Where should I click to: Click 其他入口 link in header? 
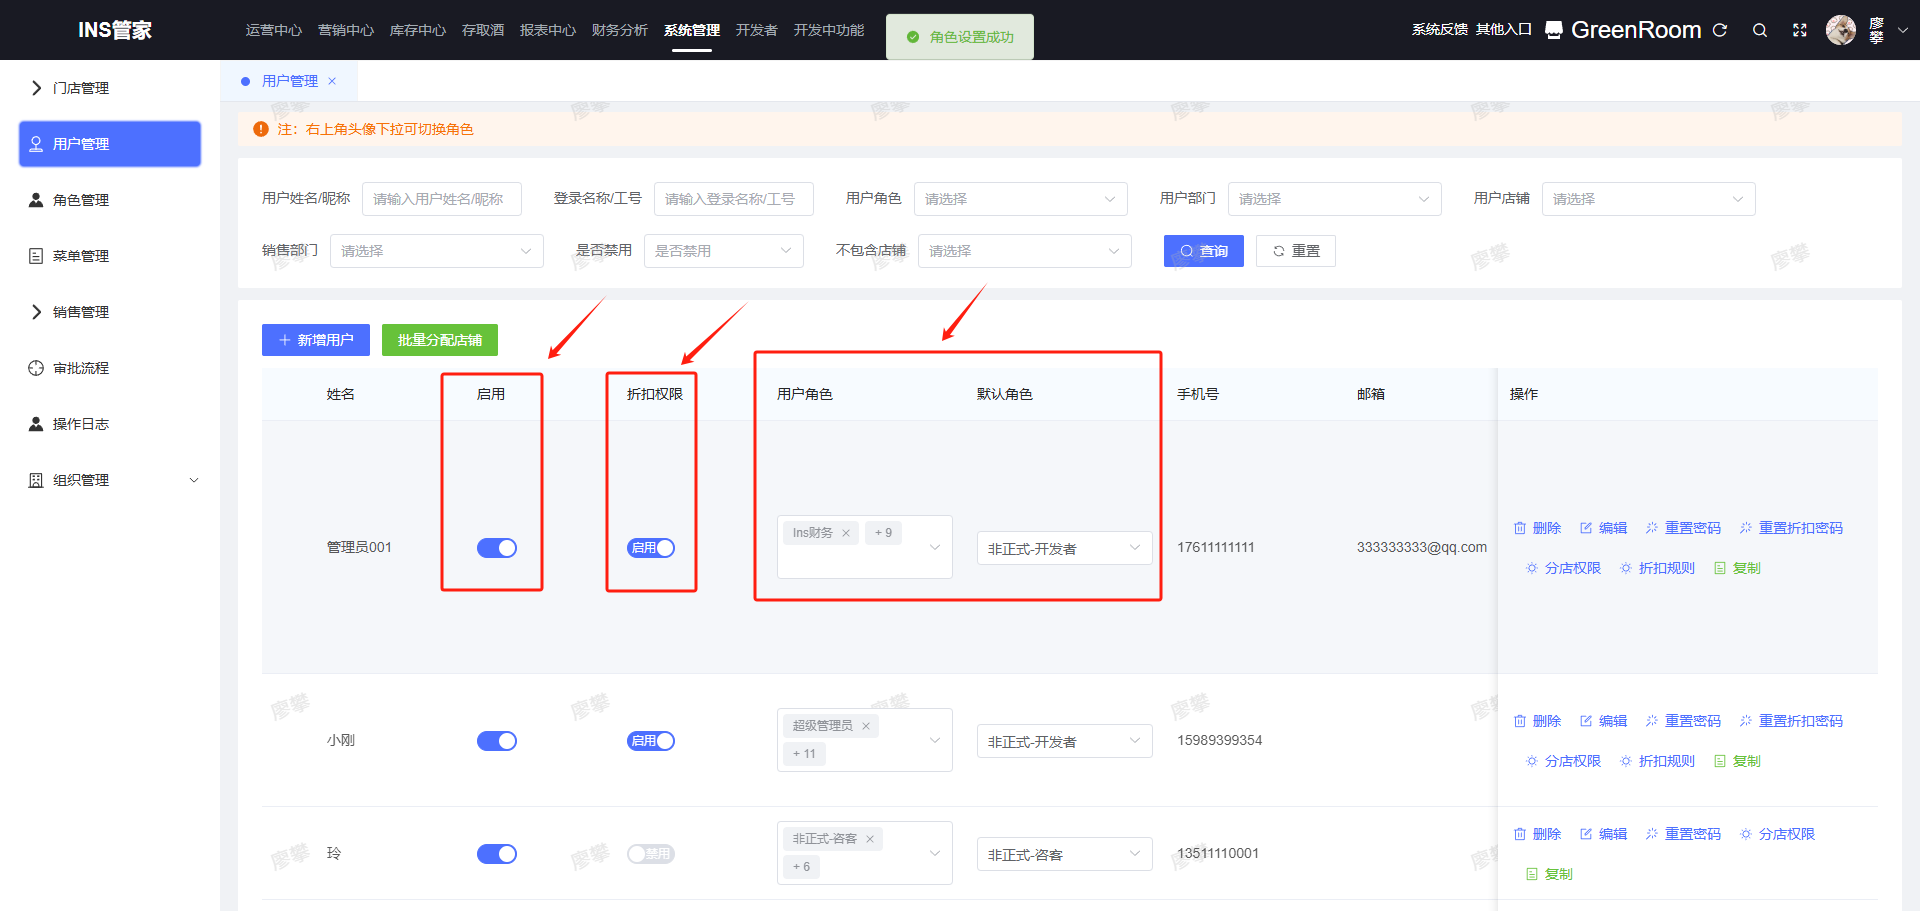(1504, 29)
